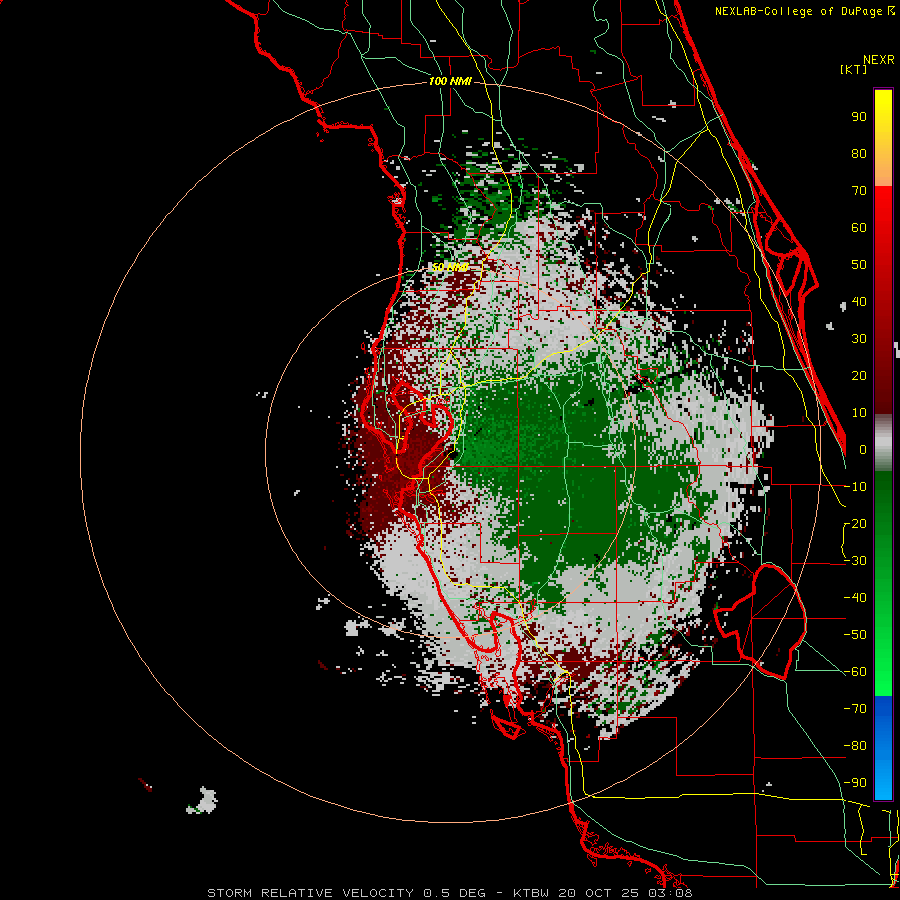Click the blue bottom segment of the color bar
The image size is (900, 900).
883,748
